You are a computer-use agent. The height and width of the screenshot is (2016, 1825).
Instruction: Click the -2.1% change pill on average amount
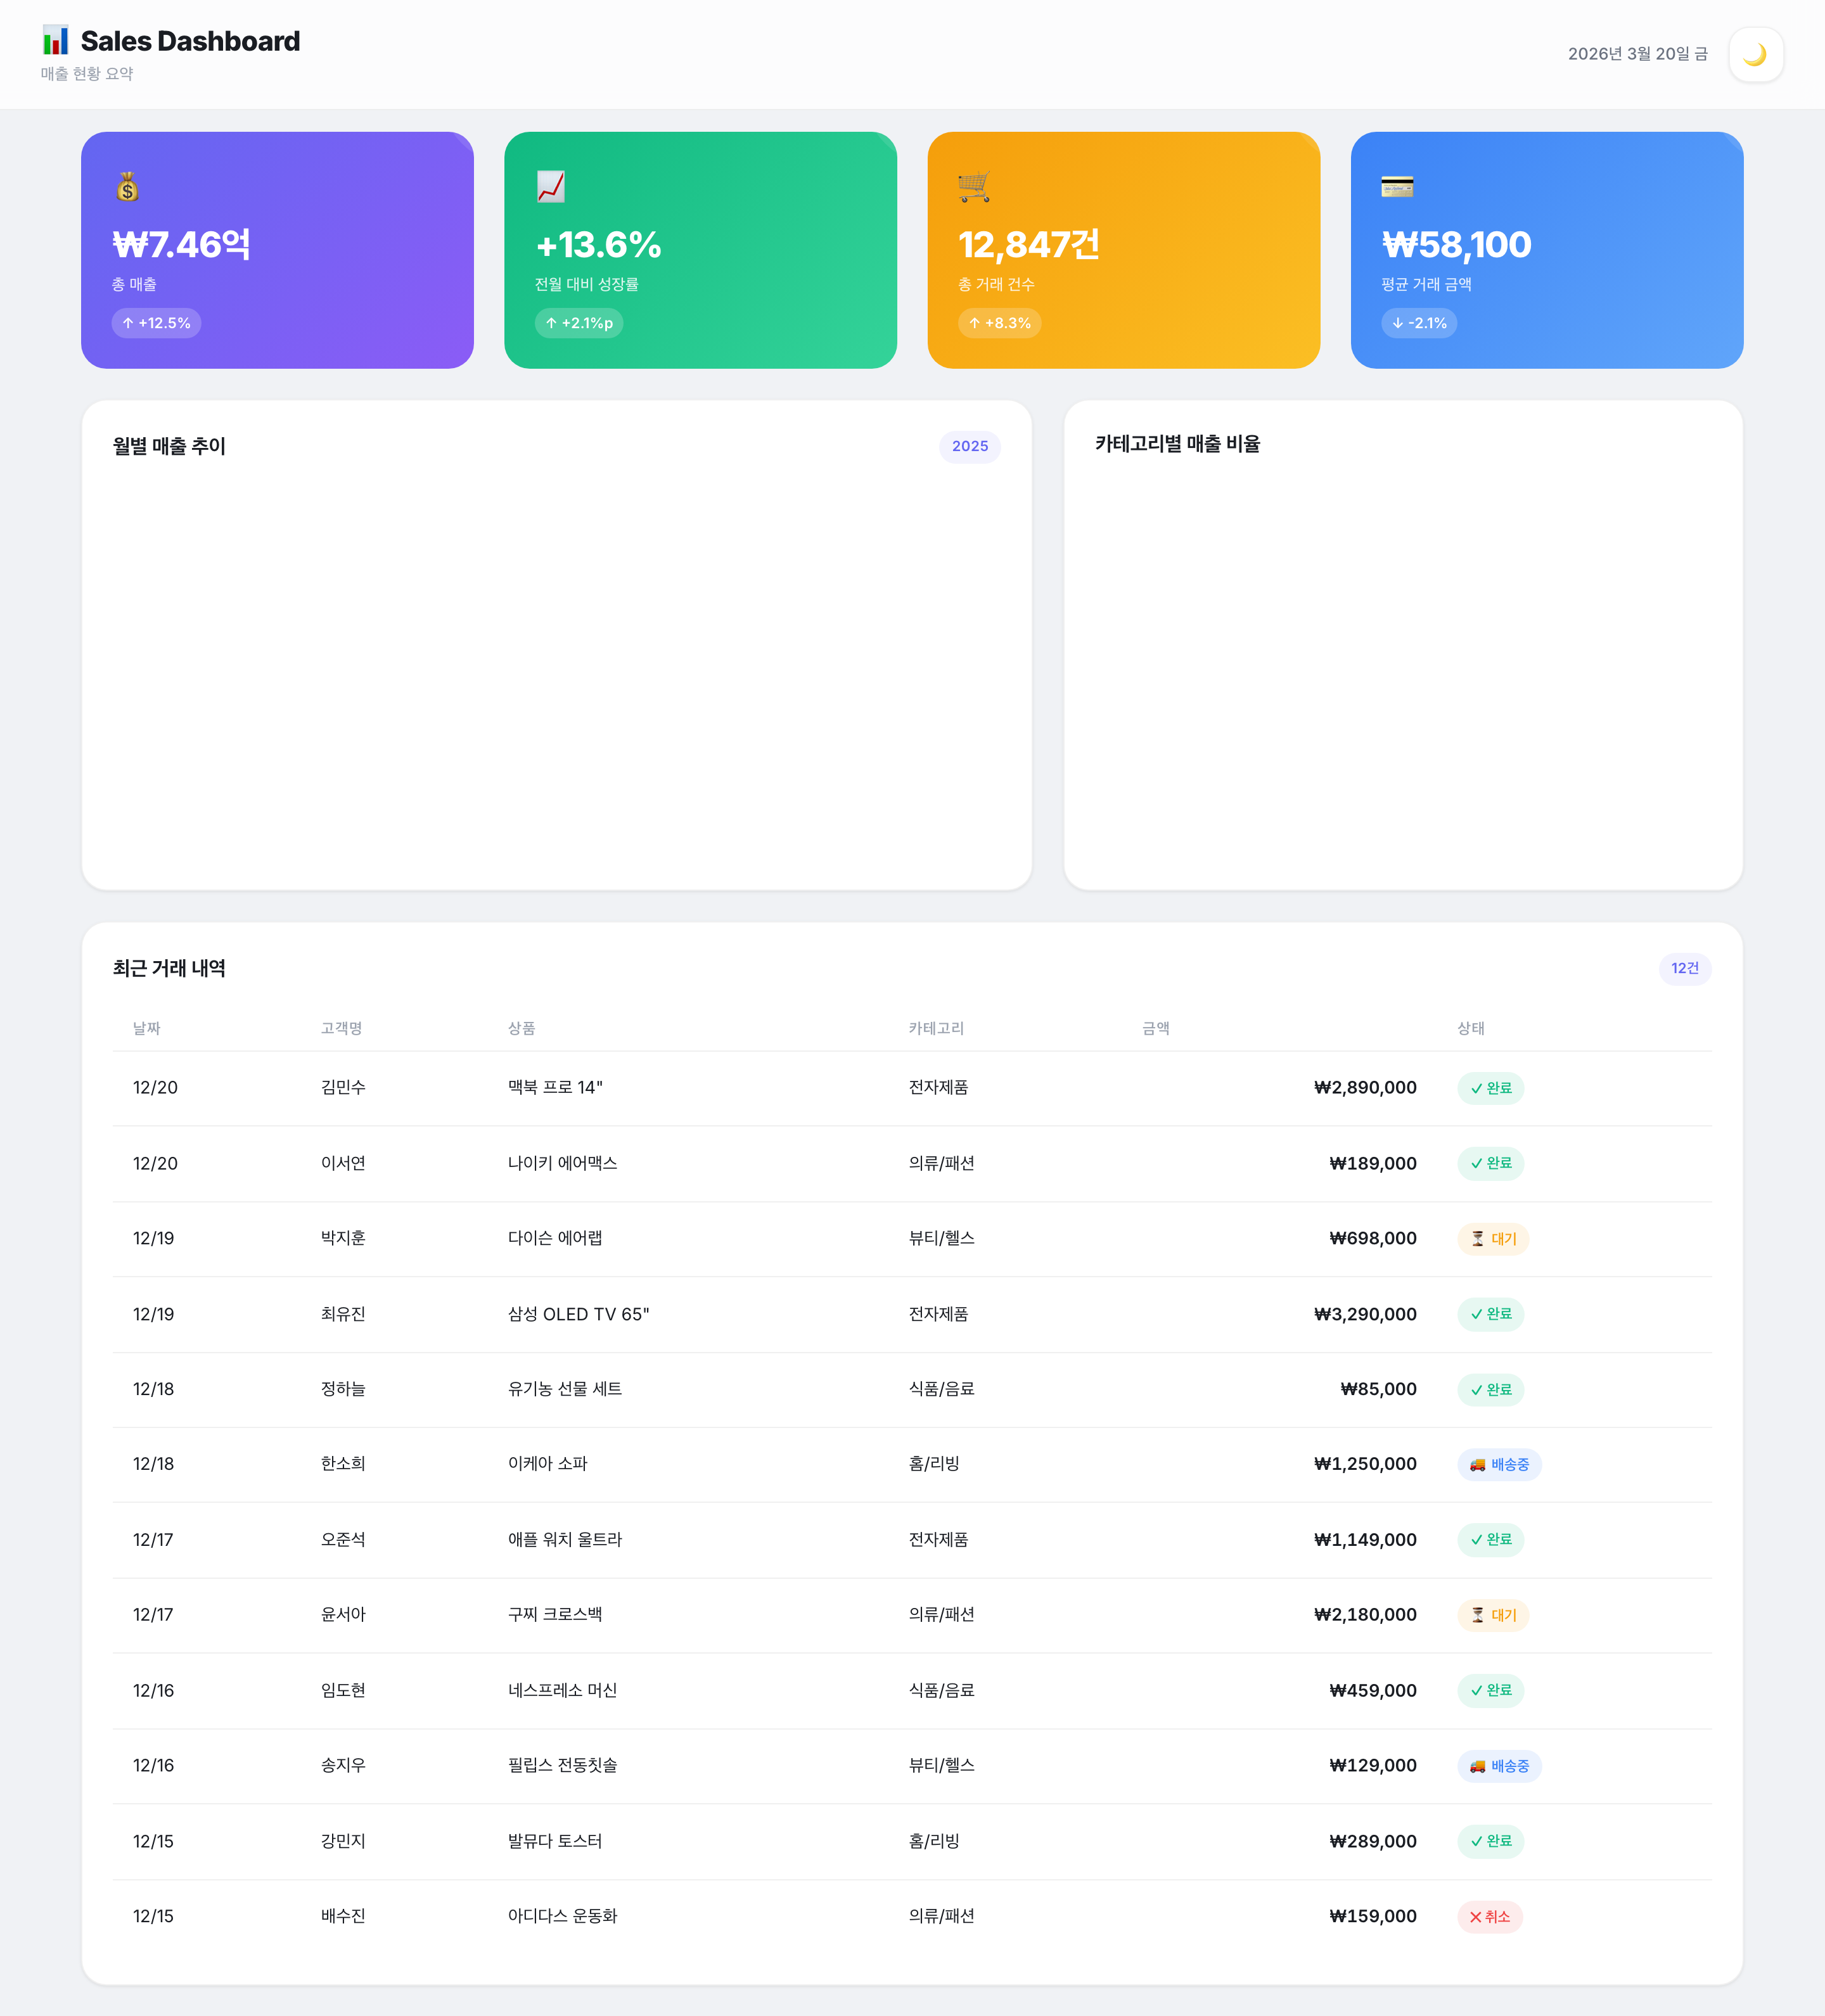[x=1418, y=323]
